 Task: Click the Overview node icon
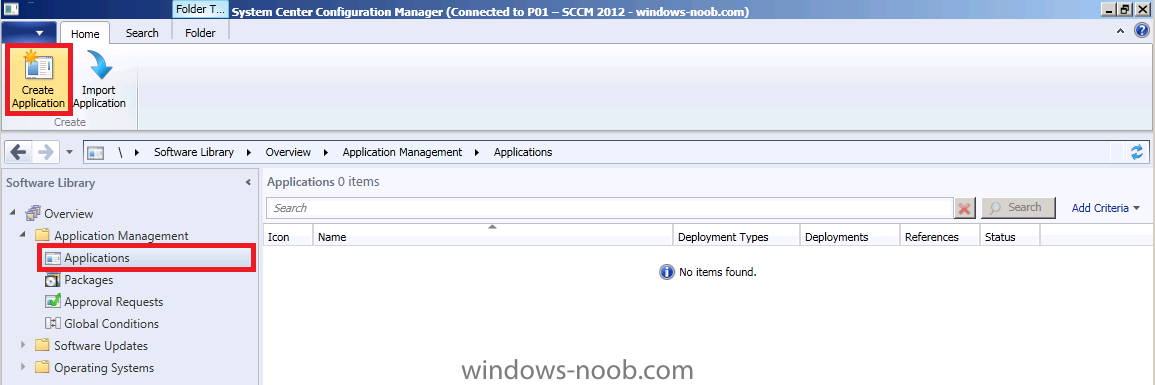(32, 213)
